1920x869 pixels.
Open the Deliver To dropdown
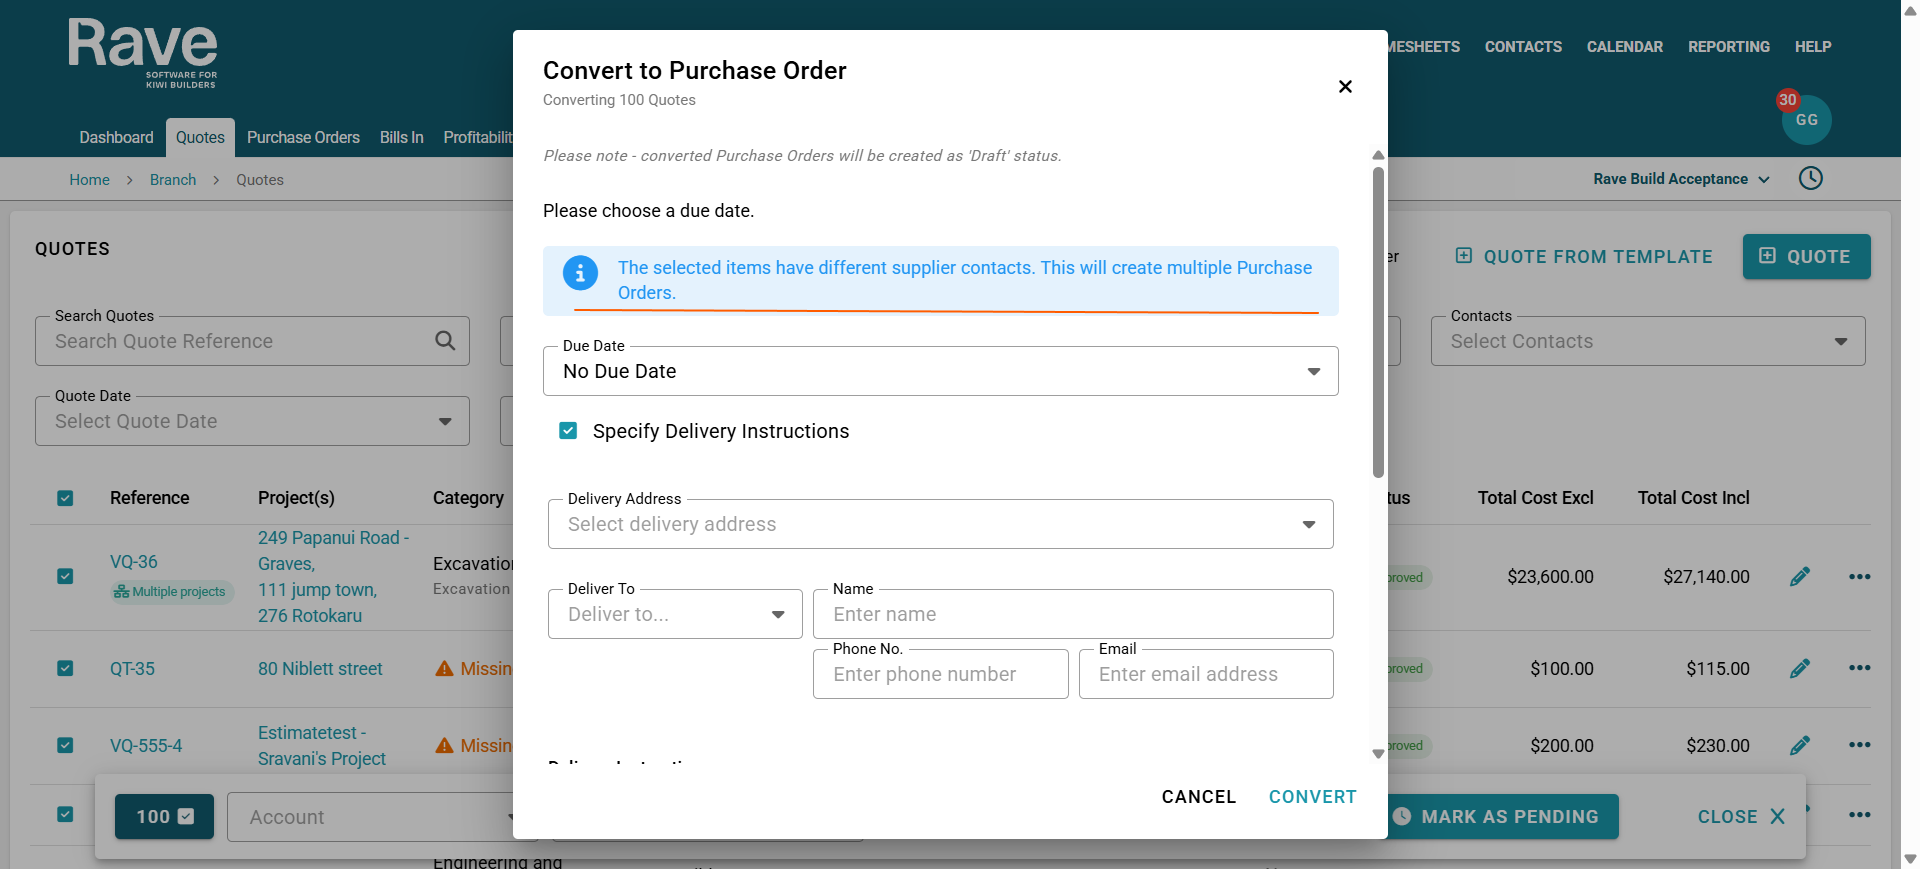[675, 614]
